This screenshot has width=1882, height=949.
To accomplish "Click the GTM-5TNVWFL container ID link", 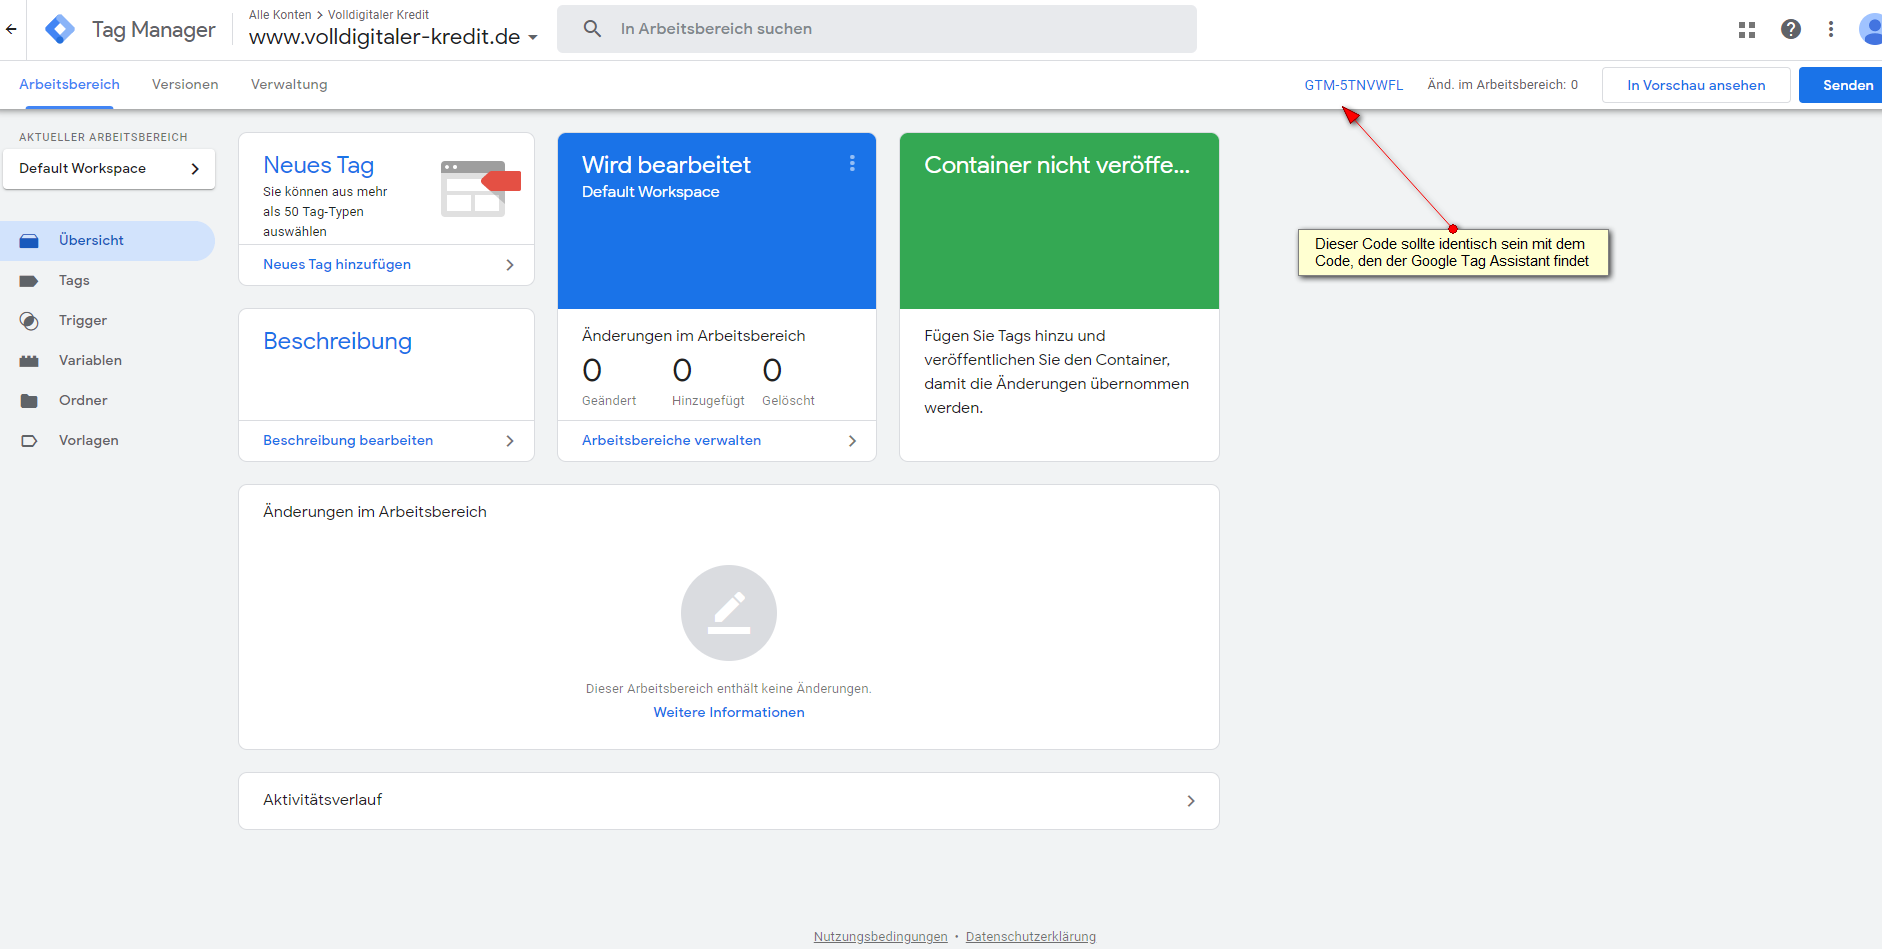I will (1353, 85).
